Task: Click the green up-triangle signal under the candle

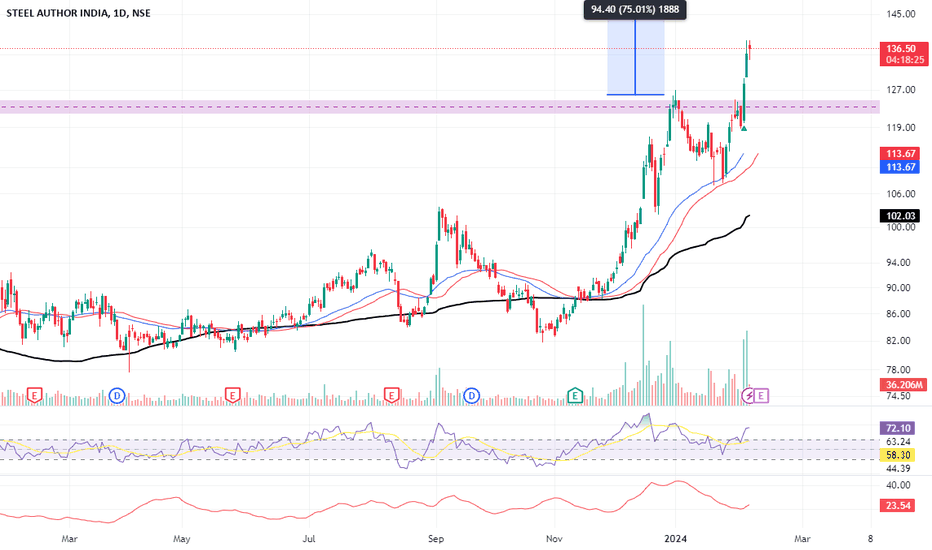Action: coord(744,128)
